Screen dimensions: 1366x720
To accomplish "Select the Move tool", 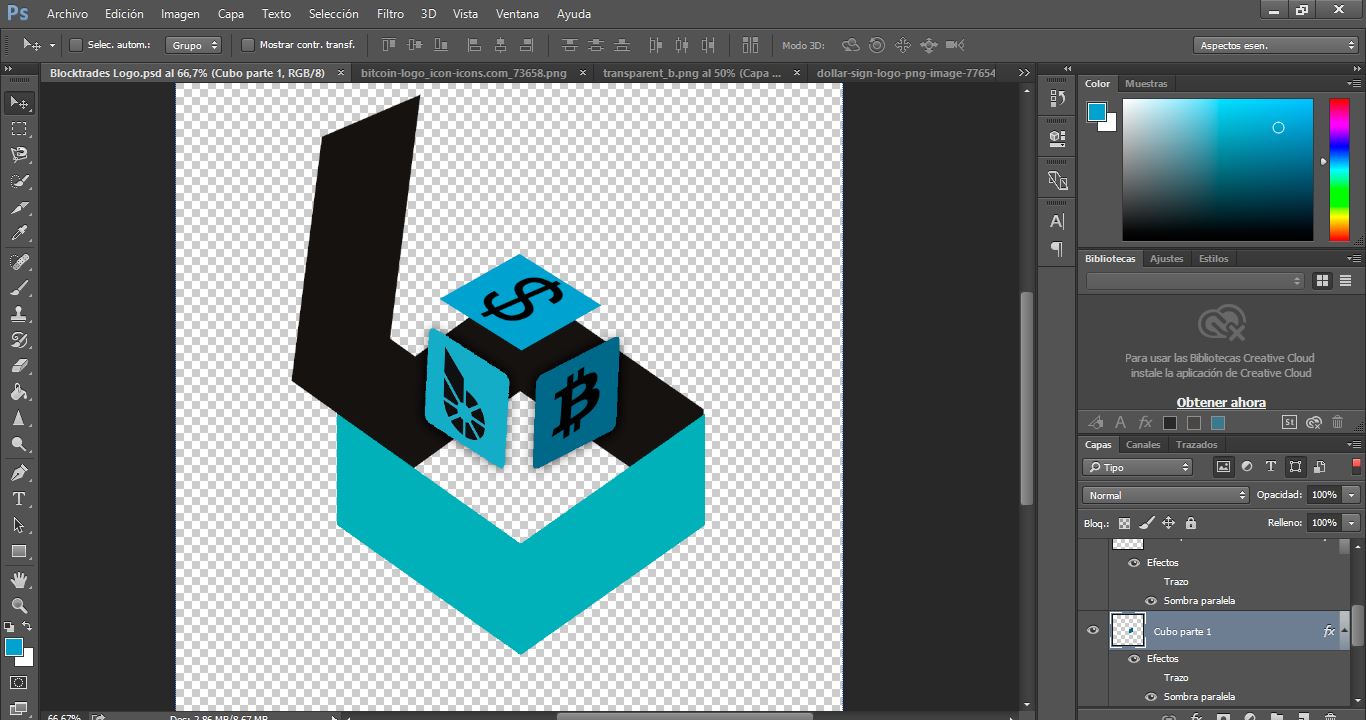I will coord(19,102).
